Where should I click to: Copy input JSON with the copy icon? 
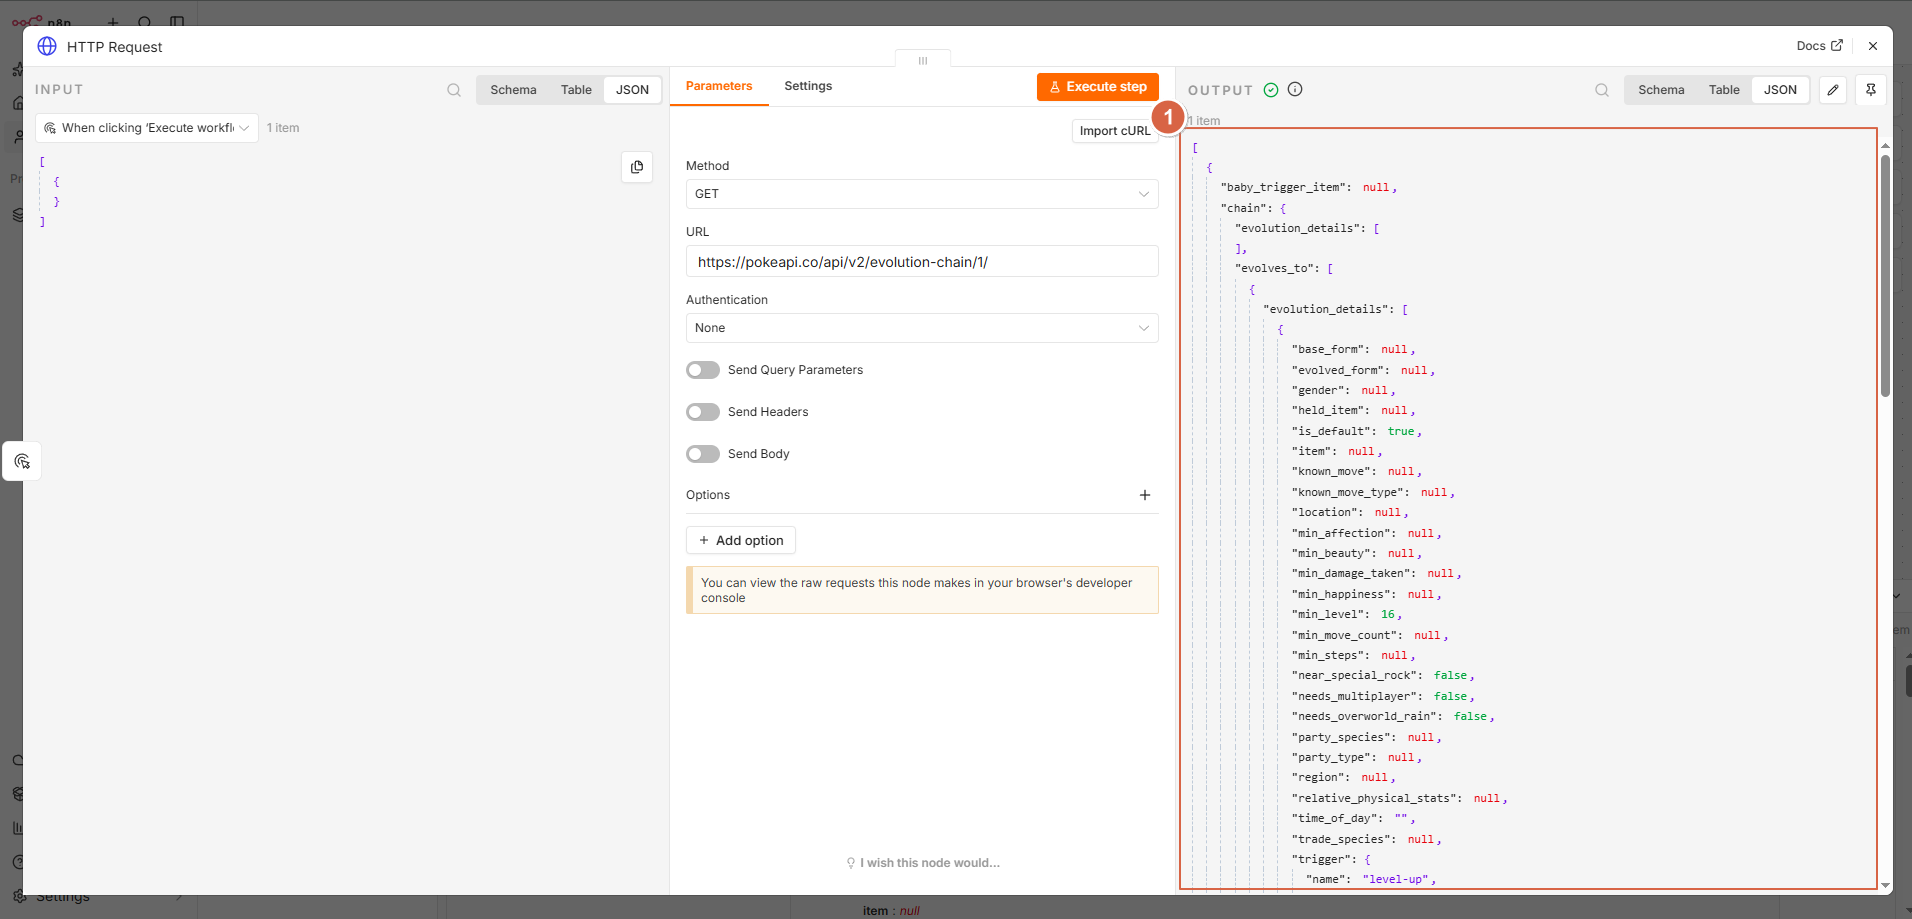pyautogui.click(x=637, y=167)
